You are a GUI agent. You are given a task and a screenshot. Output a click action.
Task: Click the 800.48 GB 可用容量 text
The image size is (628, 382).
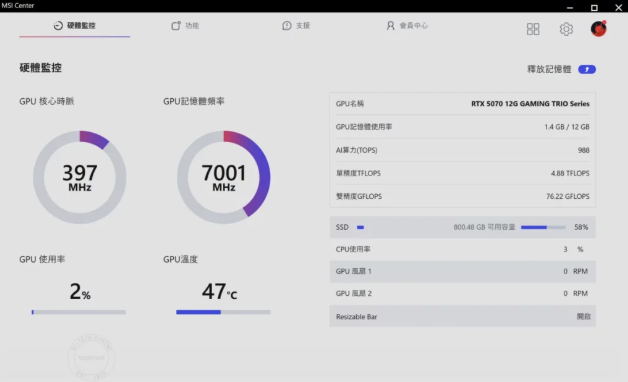(x=484, y=227)
